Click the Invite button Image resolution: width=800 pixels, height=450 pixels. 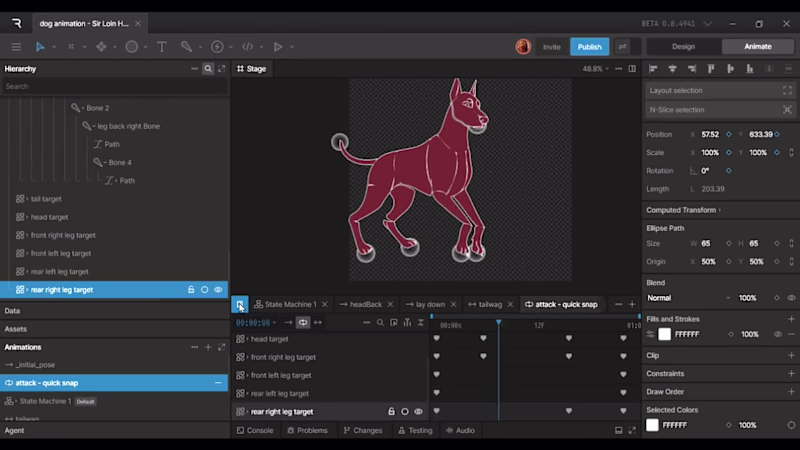tap(552, 46)
